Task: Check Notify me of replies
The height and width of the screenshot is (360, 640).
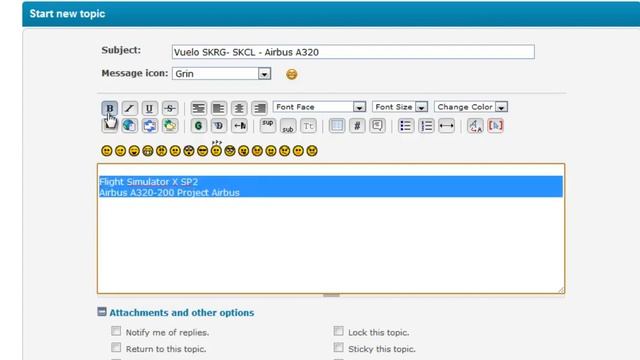Action: tap(116, 331)
